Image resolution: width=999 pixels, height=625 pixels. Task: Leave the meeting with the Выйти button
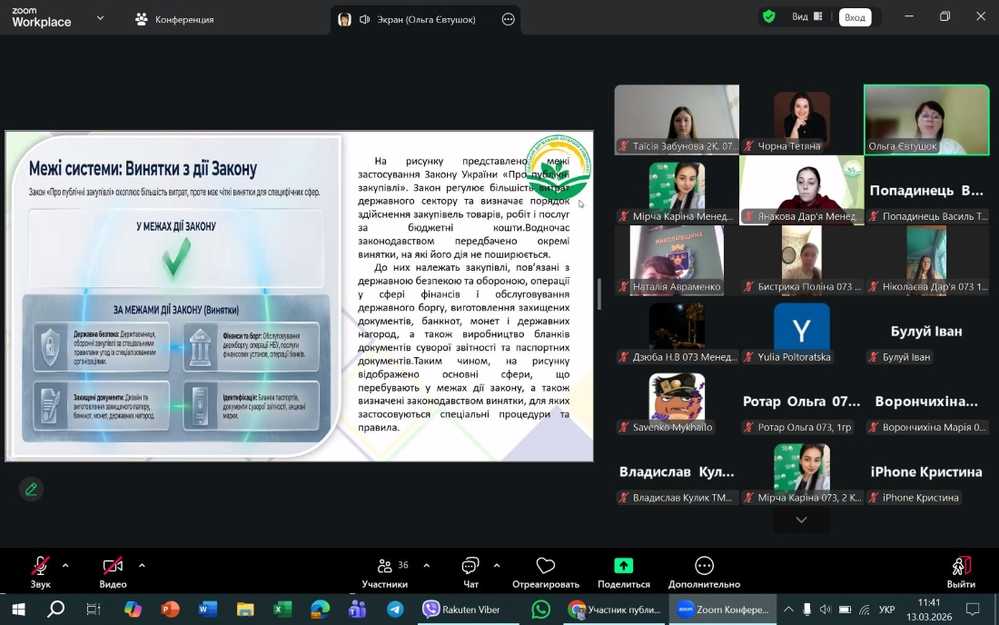pos(960,571)
